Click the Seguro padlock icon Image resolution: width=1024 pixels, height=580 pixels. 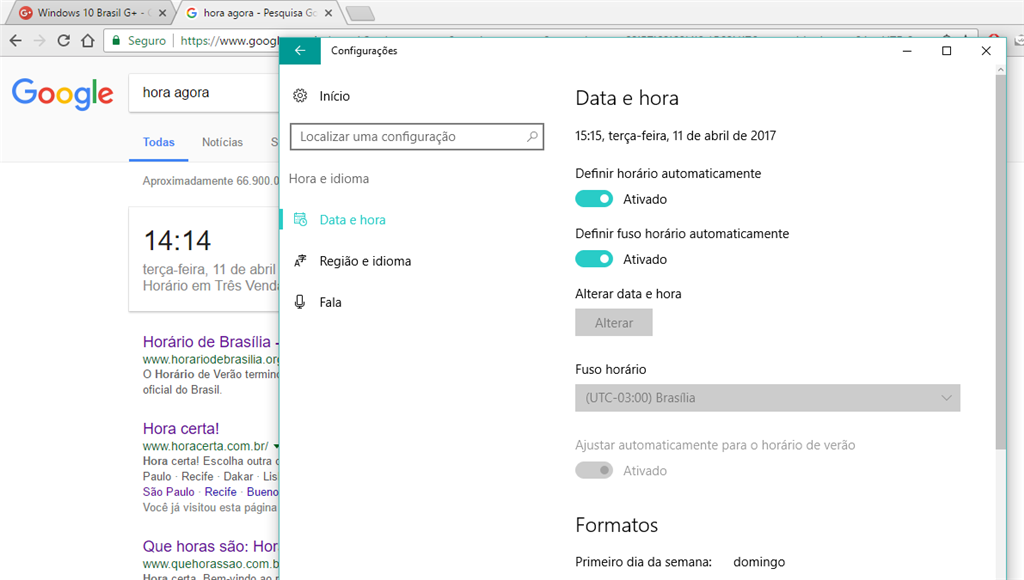116,40
